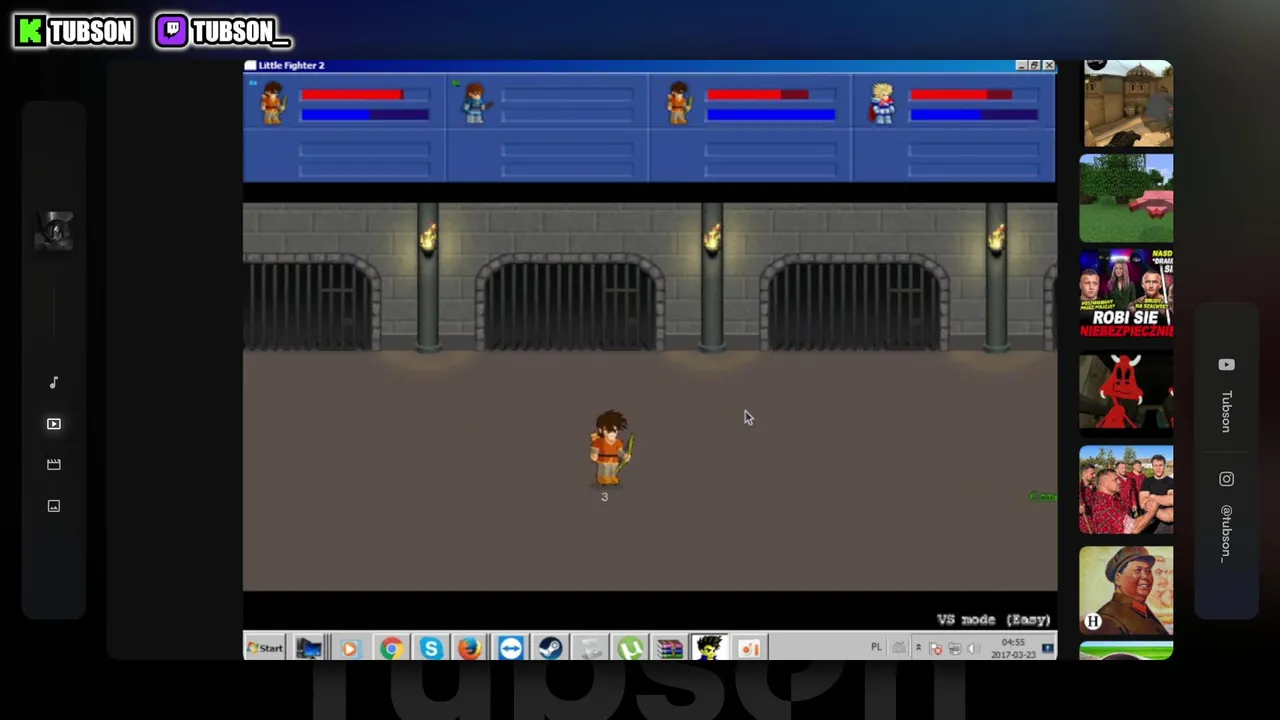Click the red flag action center tray icon

coord(936,648)
